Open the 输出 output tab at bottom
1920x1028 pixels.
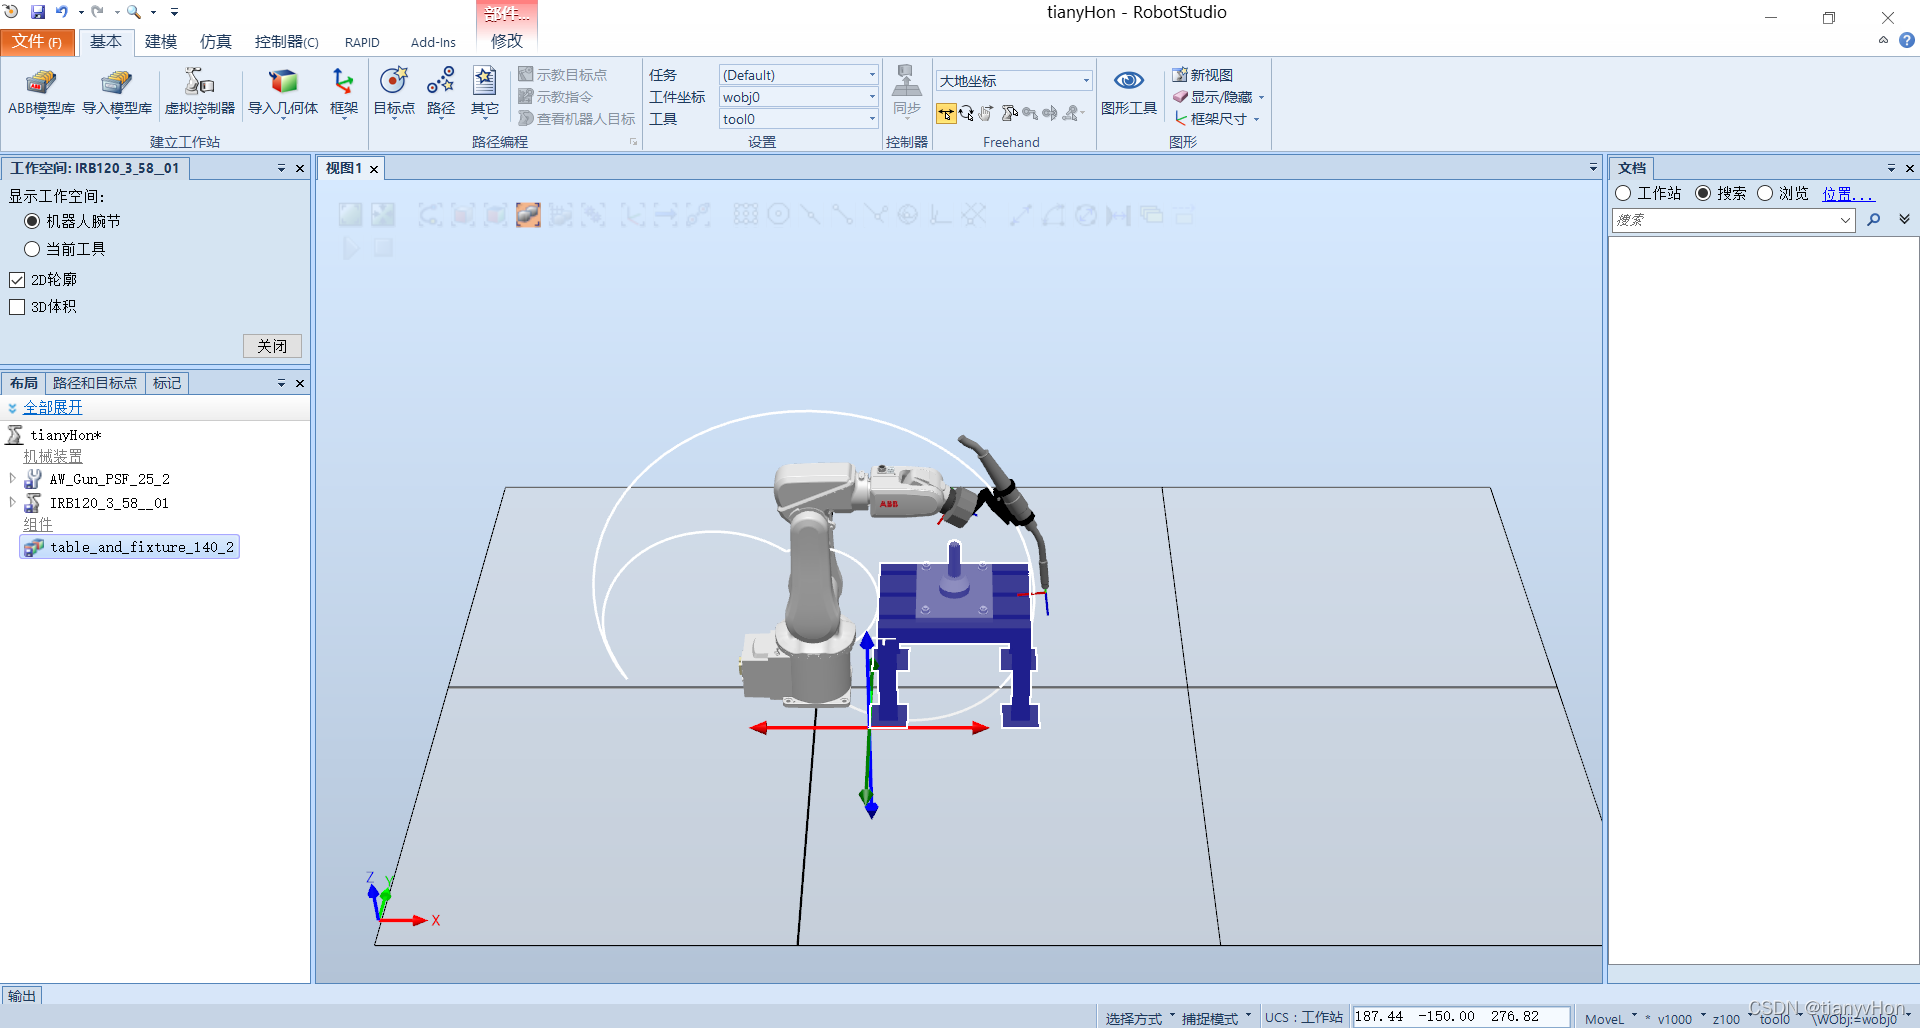[x=22, y=996]
